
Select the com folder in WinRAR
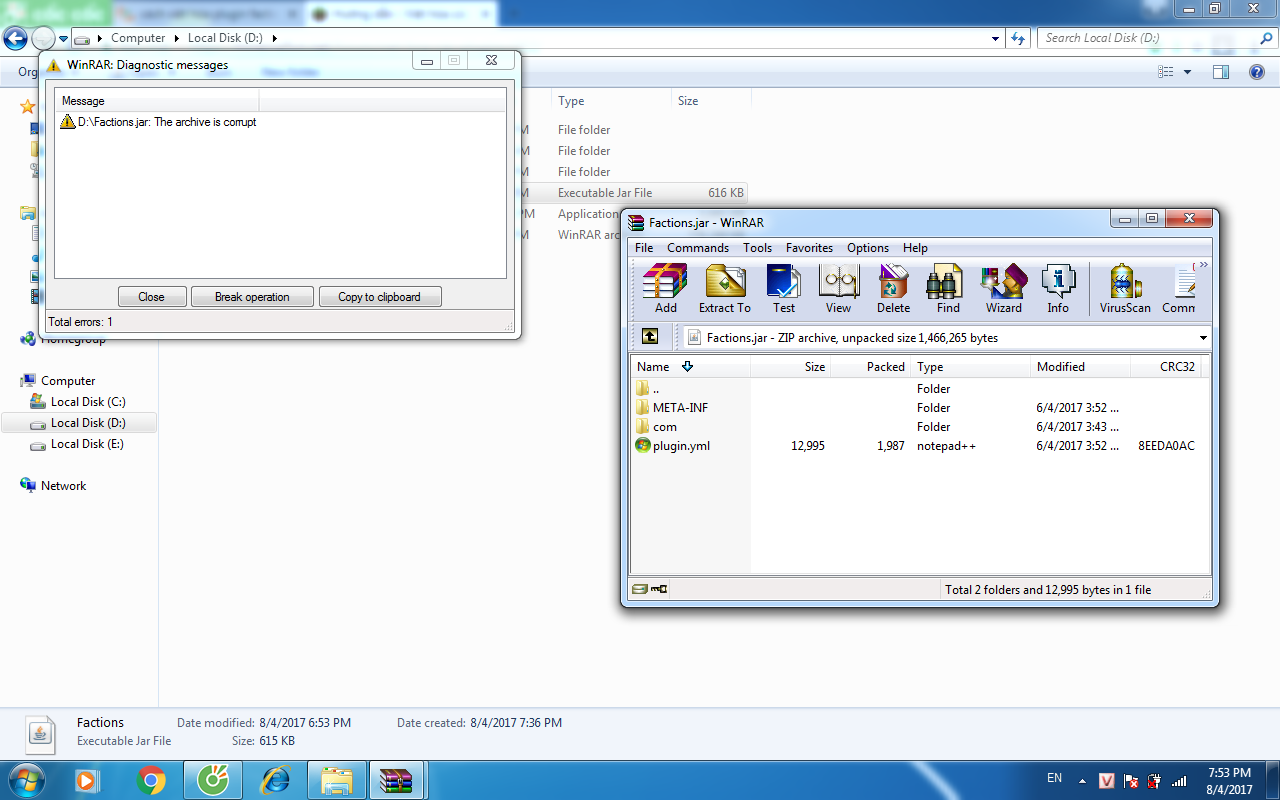point(665,427)
